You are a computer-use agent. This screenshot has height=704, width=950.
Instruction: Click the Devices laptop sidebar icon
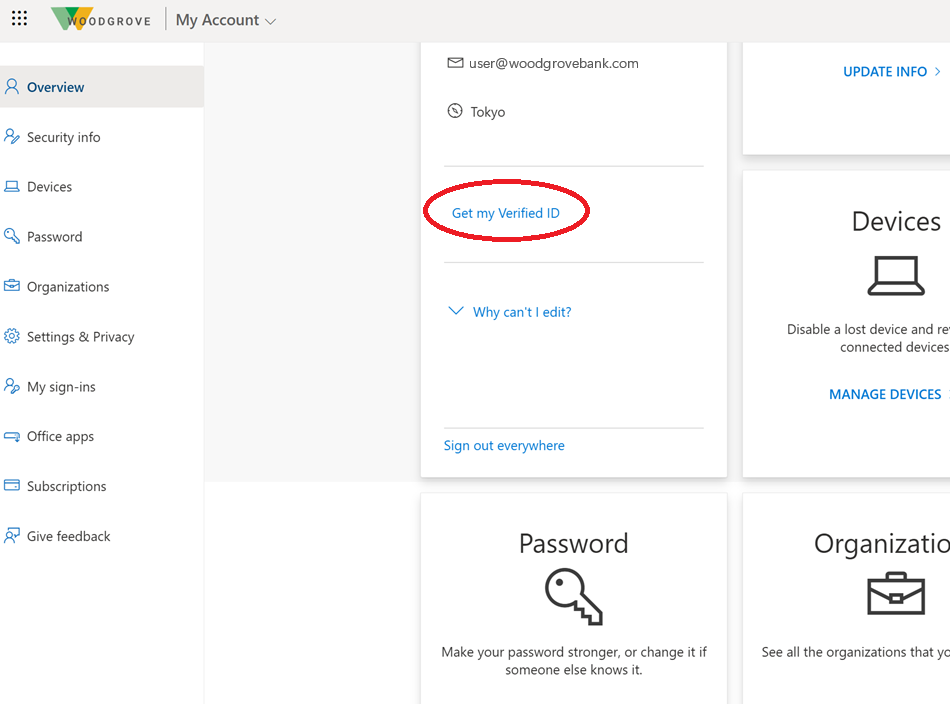pos(12,186)
